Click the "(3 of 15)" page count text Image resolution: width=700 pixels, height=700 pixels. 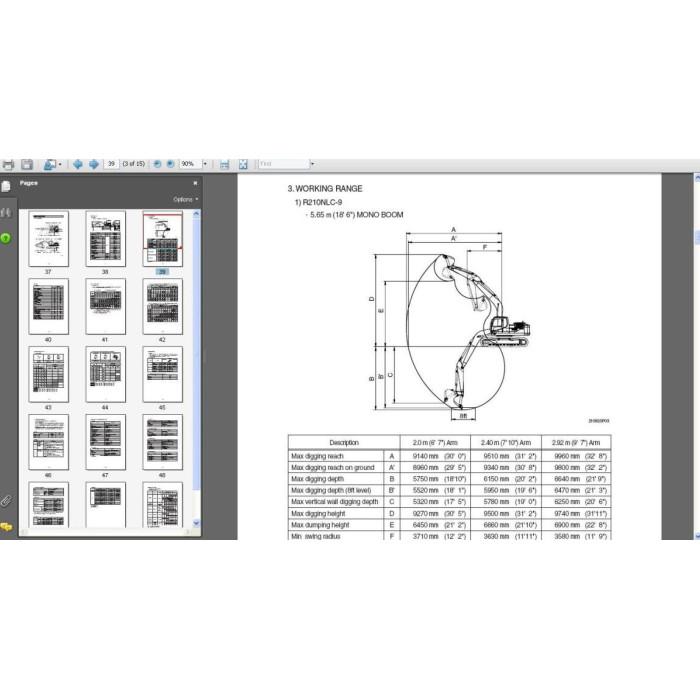tap(133, 164)
